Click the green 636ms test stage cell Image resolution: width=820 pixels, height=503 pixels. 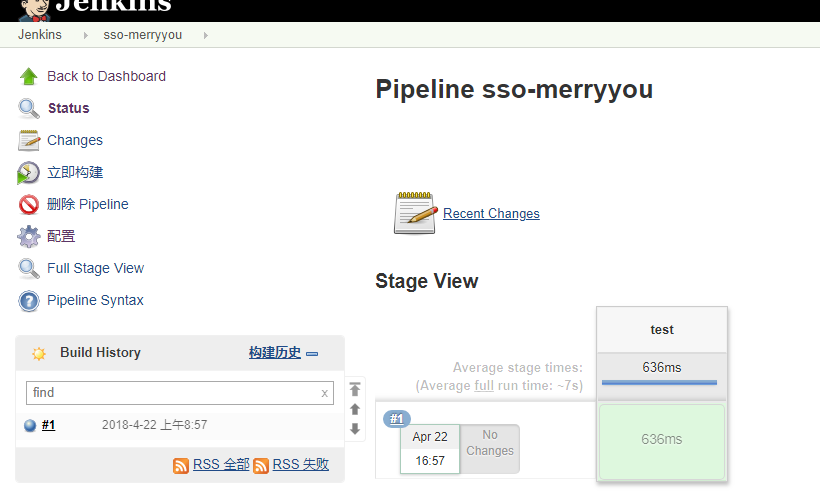point(662,441)
